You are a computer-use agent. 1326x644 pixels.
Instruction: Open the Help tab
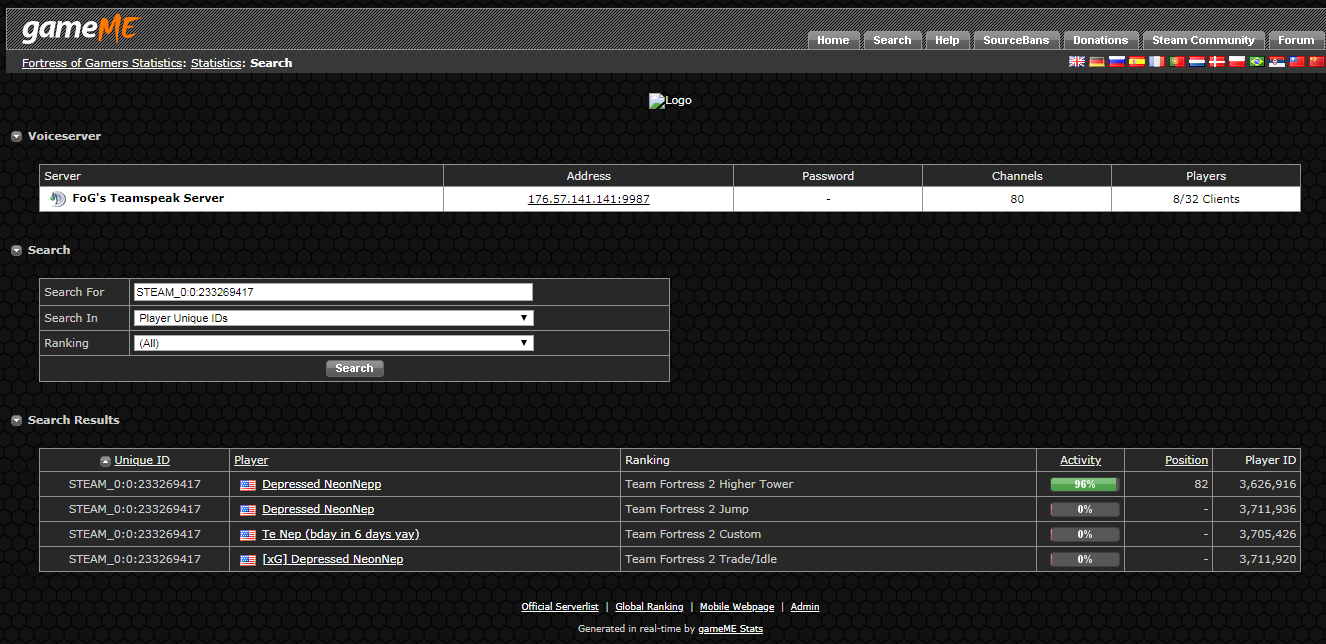click(x=947, y=40)
